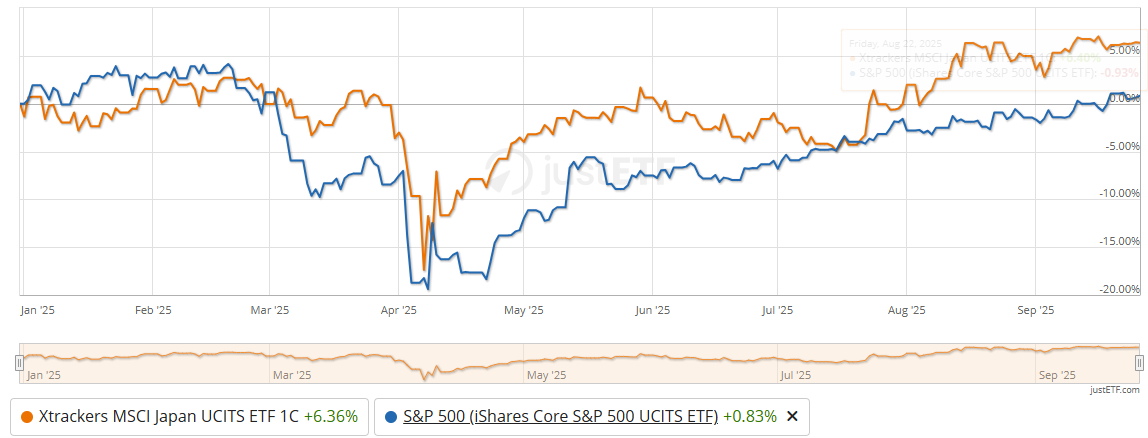1148x438 pixels.
Task: Click the +6.36% Xtrackers performance value
Action: pos(330,417)
